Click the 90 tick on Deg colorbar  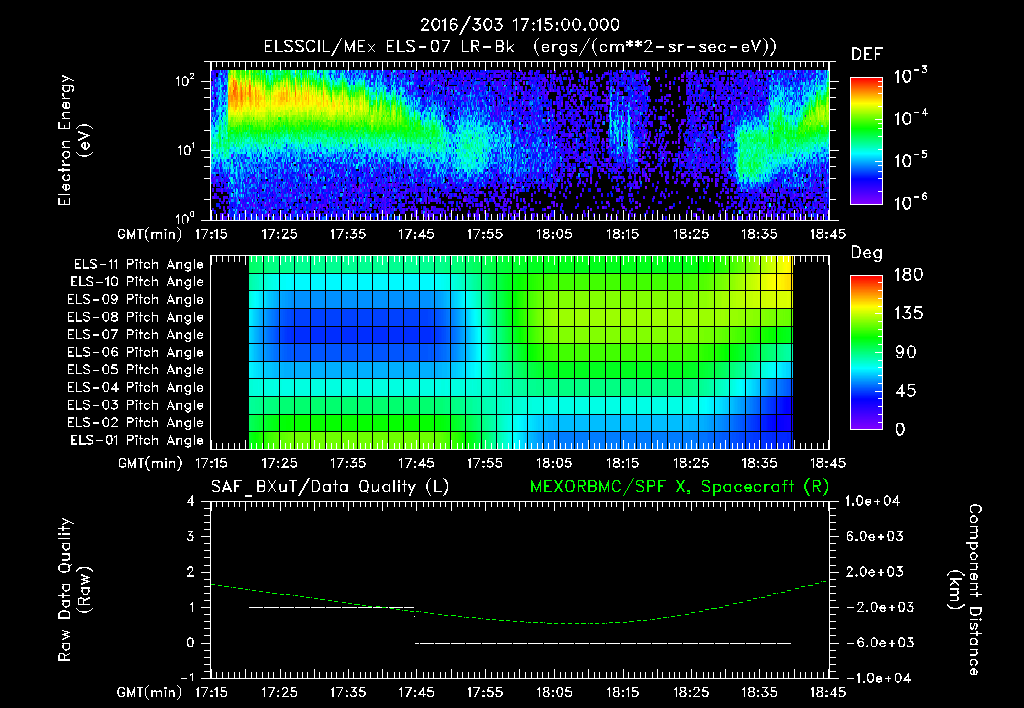click(x=906, y=353)
